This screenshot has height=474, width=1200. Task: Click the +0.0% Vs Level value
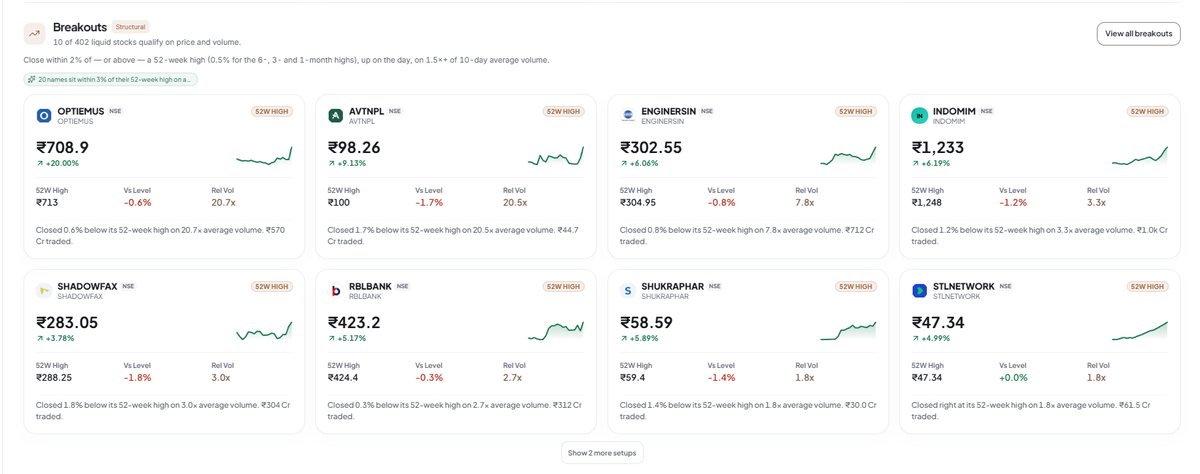[x=1013, y=377]
